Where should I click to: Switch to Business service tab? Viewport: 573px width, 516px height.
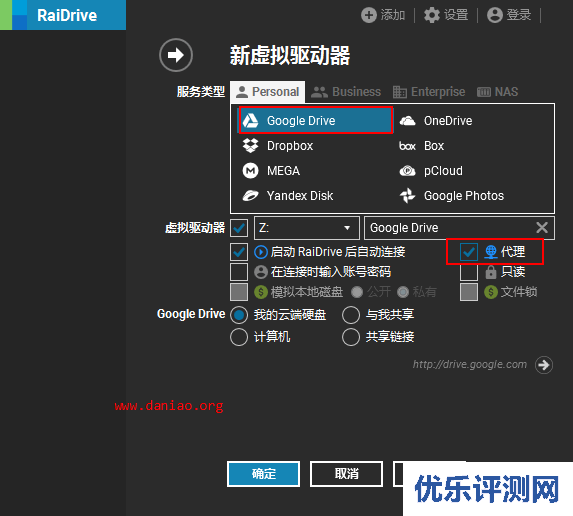(346, 92)
